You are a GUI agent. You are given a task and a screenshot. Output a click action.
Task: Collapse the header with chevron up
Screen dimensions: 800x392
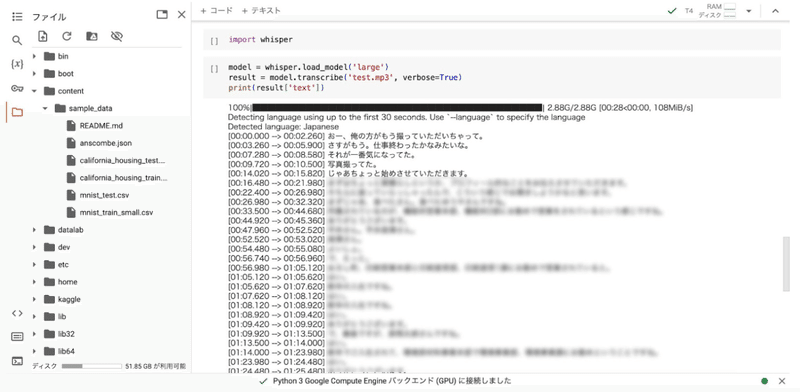[x=776, y=11]
